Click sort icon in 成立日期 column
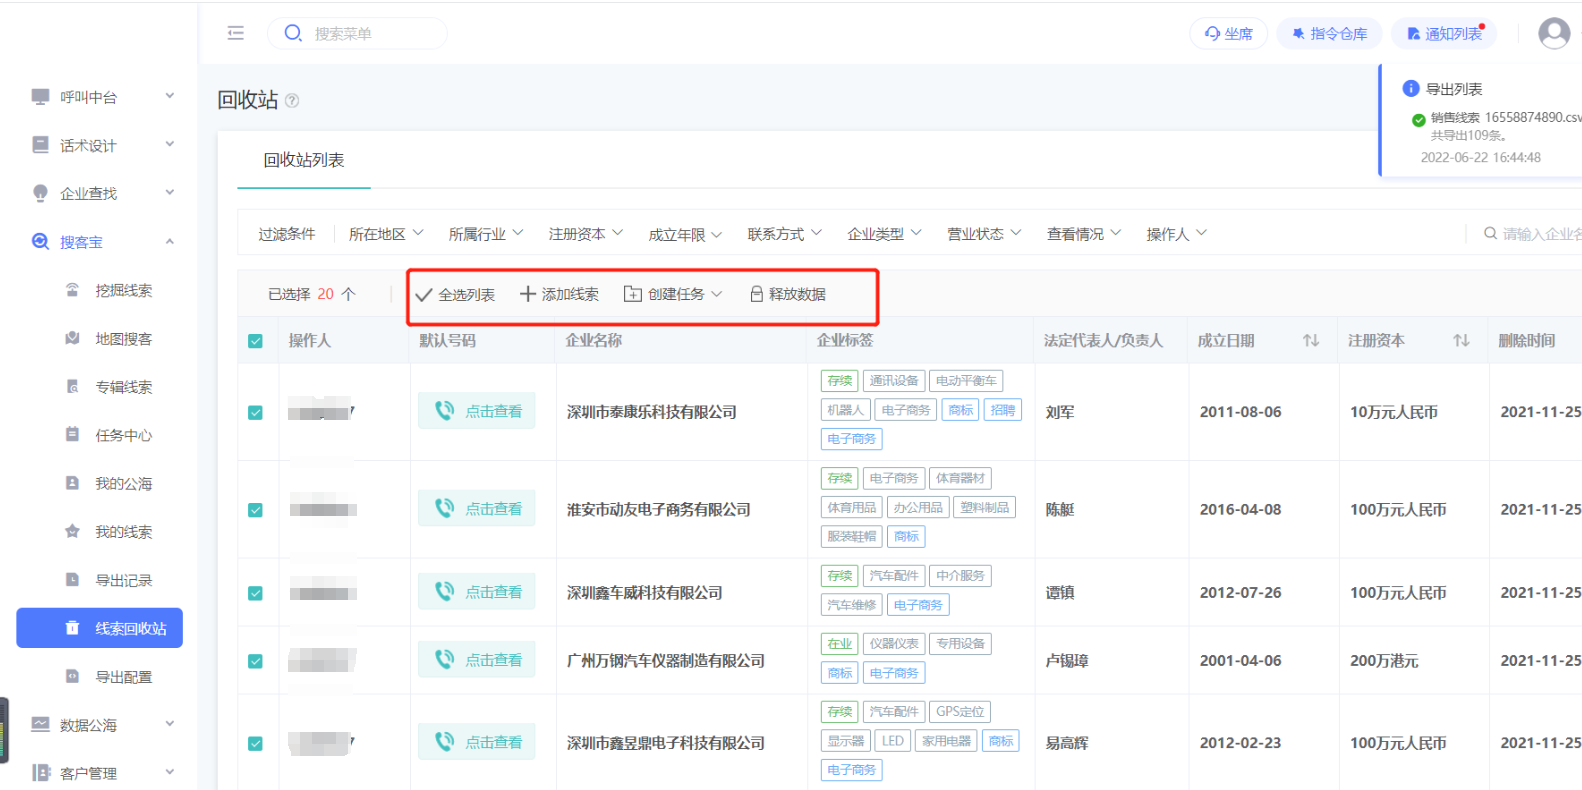 point(1310,341)
